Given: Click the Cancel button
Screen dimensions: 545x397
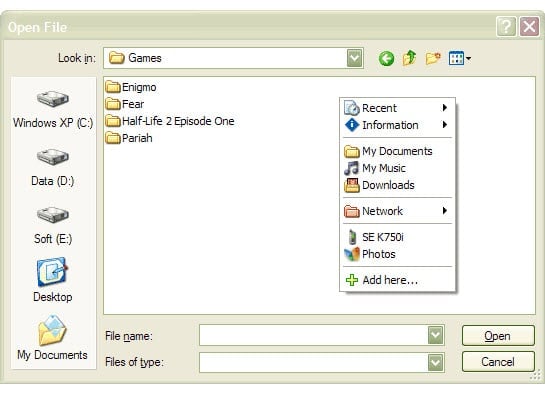Looking at the screenshot, I should point(498,362).
